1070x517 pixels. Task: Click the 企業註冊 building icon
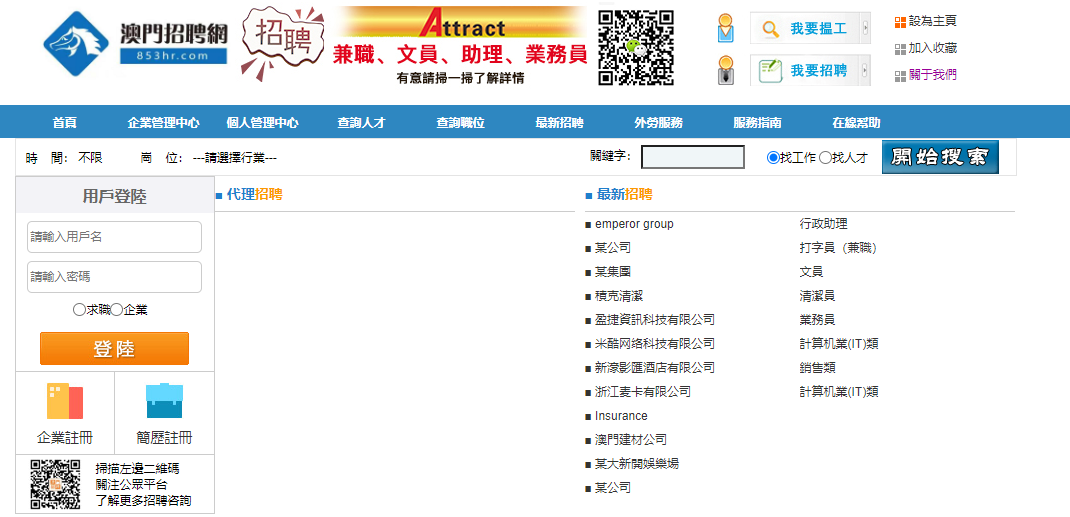point(65,401)
